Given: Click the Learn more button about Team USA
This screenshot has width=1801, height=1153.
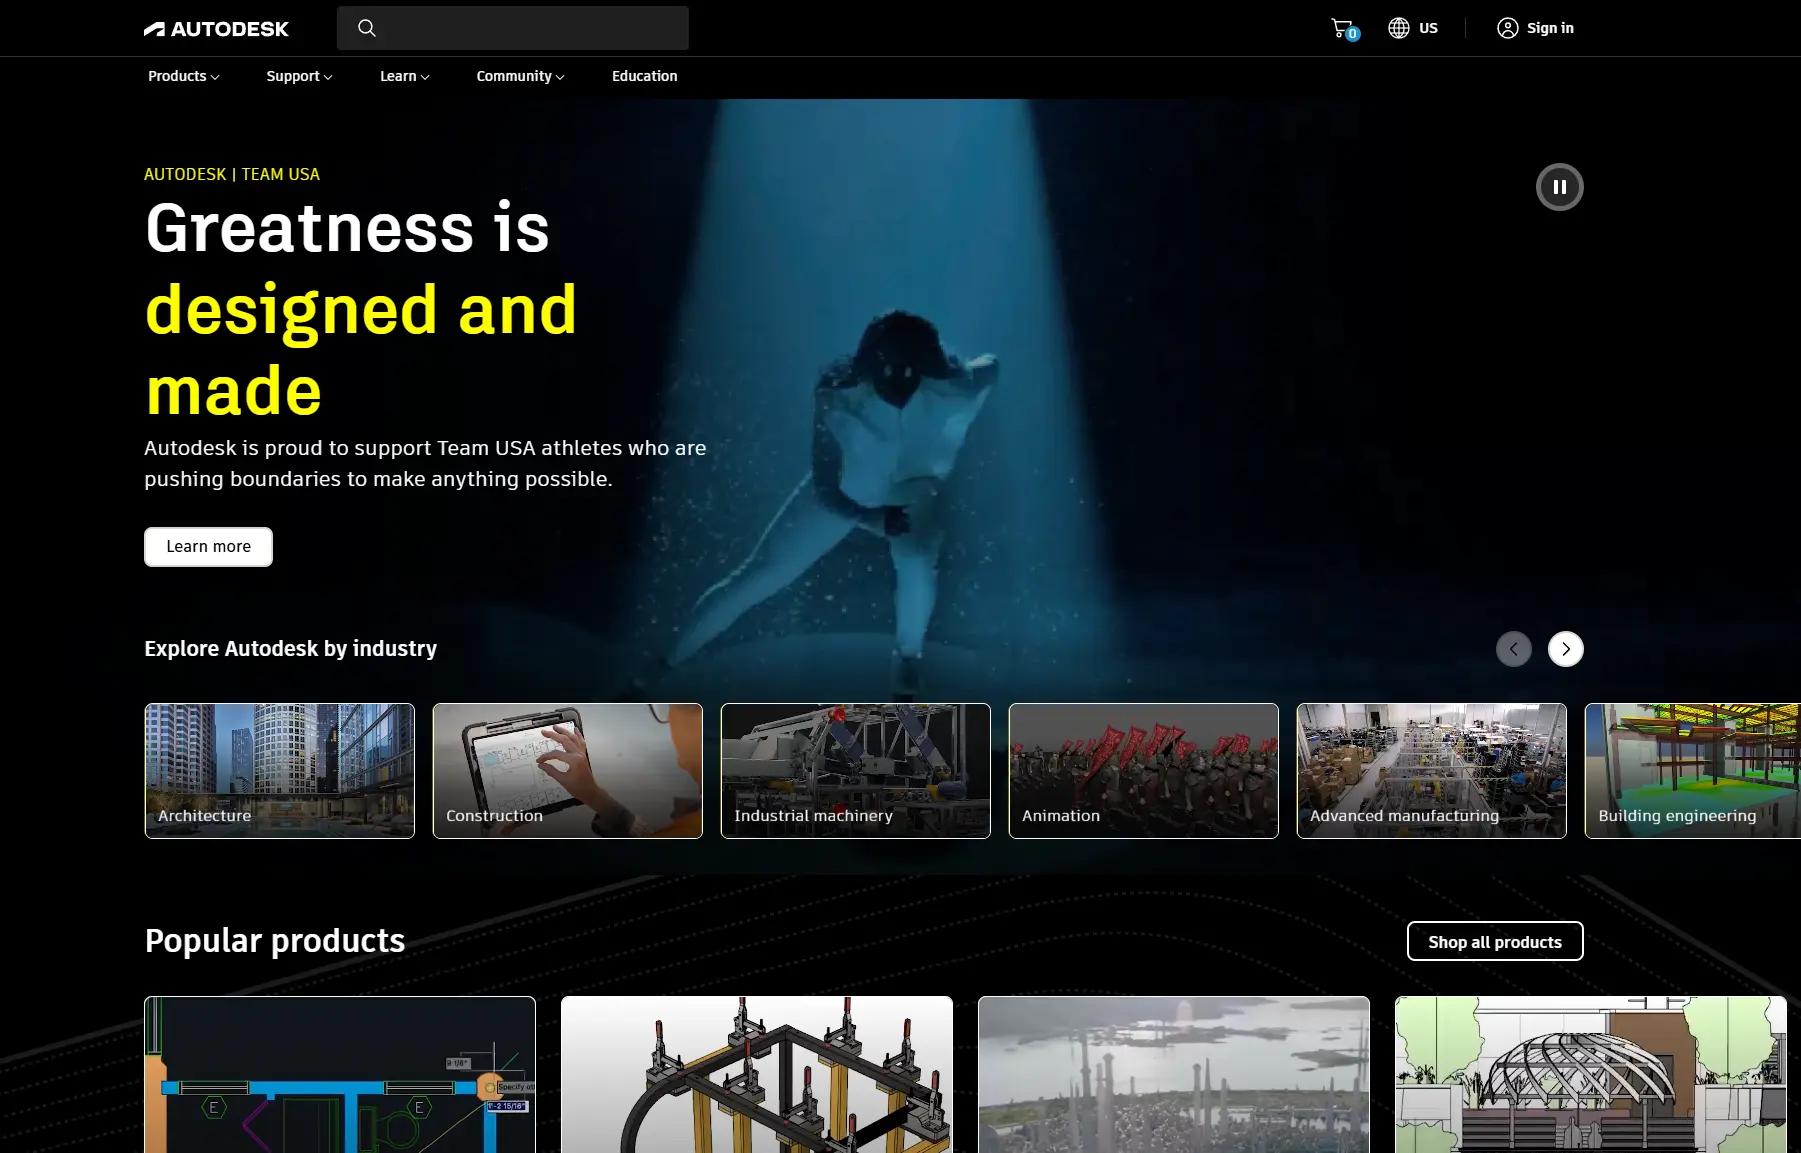Looking at the screenshot, I should point(208,546).
